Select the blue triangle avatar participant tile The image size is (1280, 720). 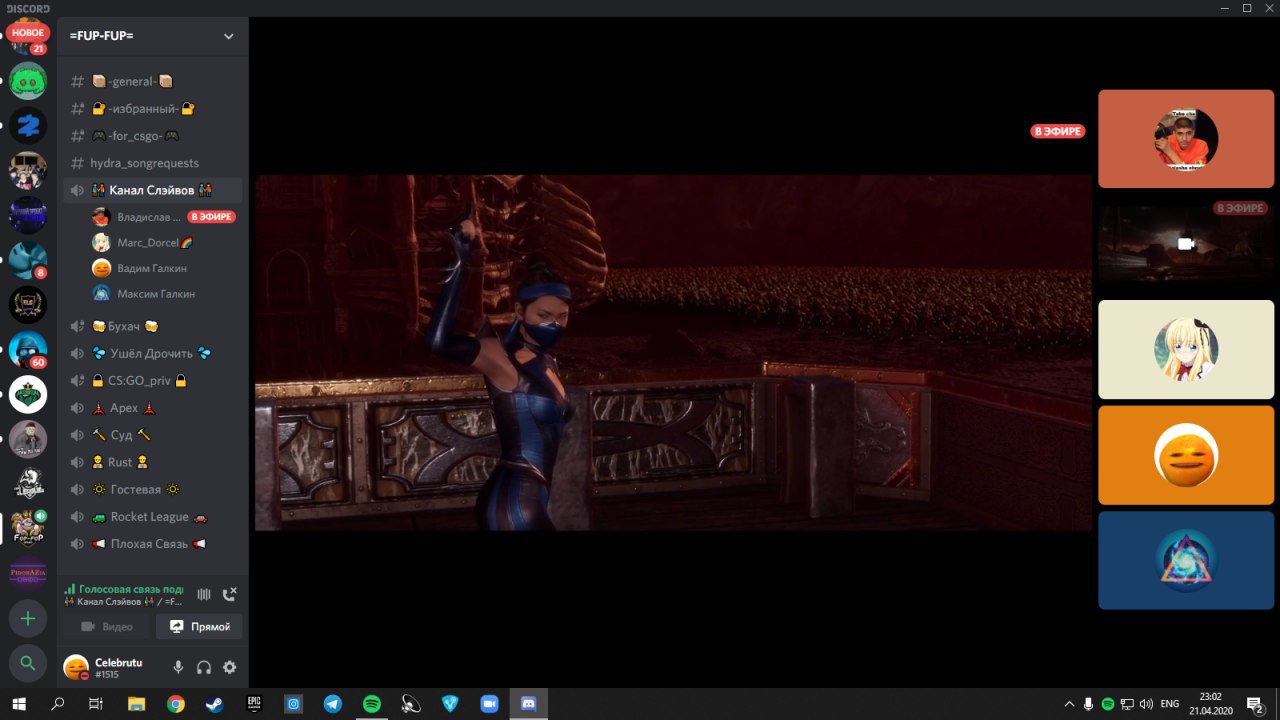[x=1186, y=560]
